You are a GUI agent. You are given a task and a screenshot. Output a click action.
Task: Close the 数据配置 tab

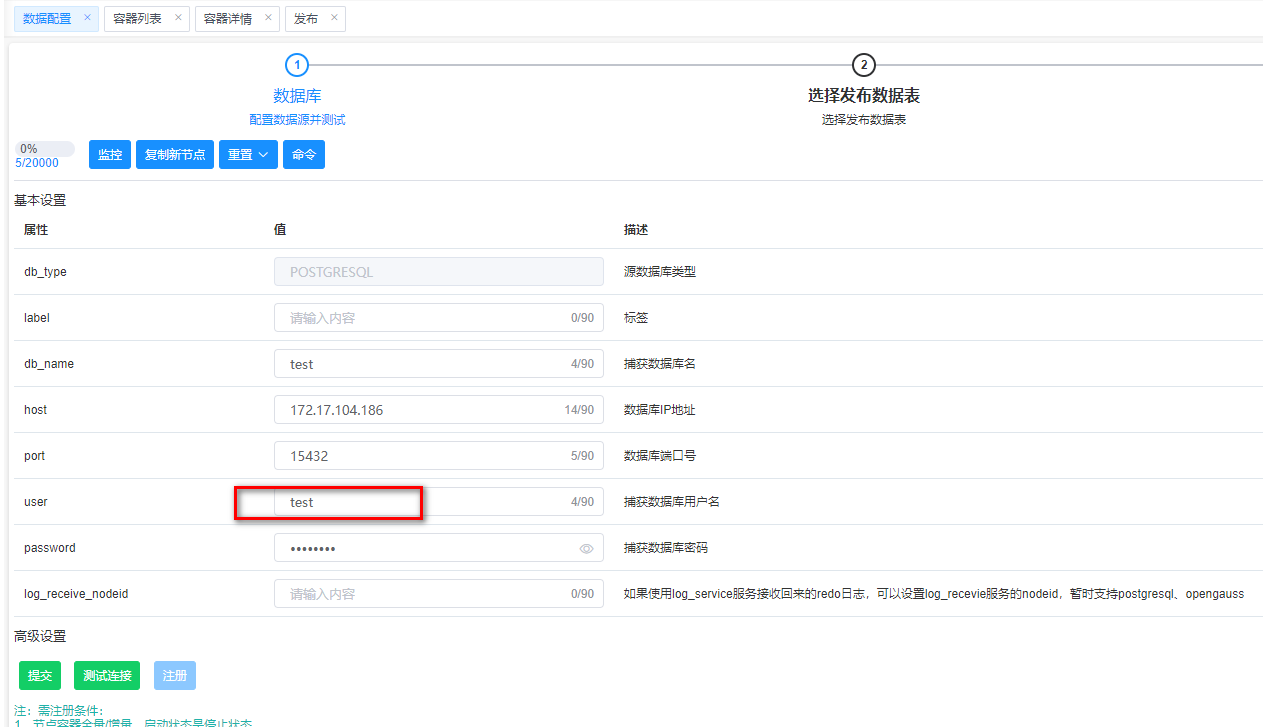point(87,18)
